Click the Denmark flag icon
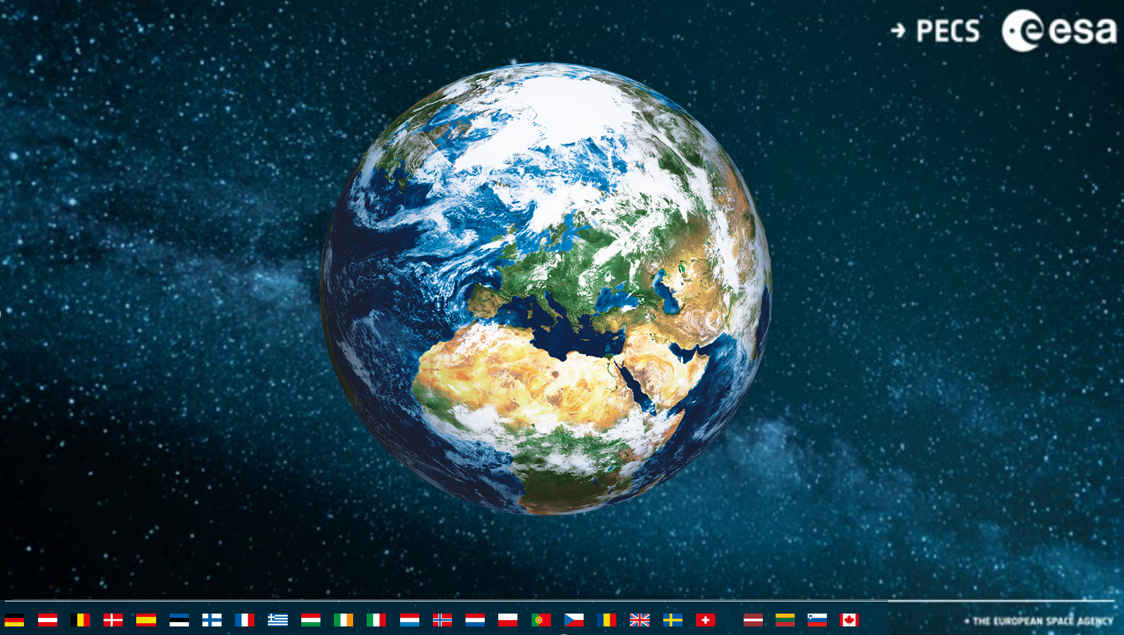The image size is (1124, 635). [113, 620]
